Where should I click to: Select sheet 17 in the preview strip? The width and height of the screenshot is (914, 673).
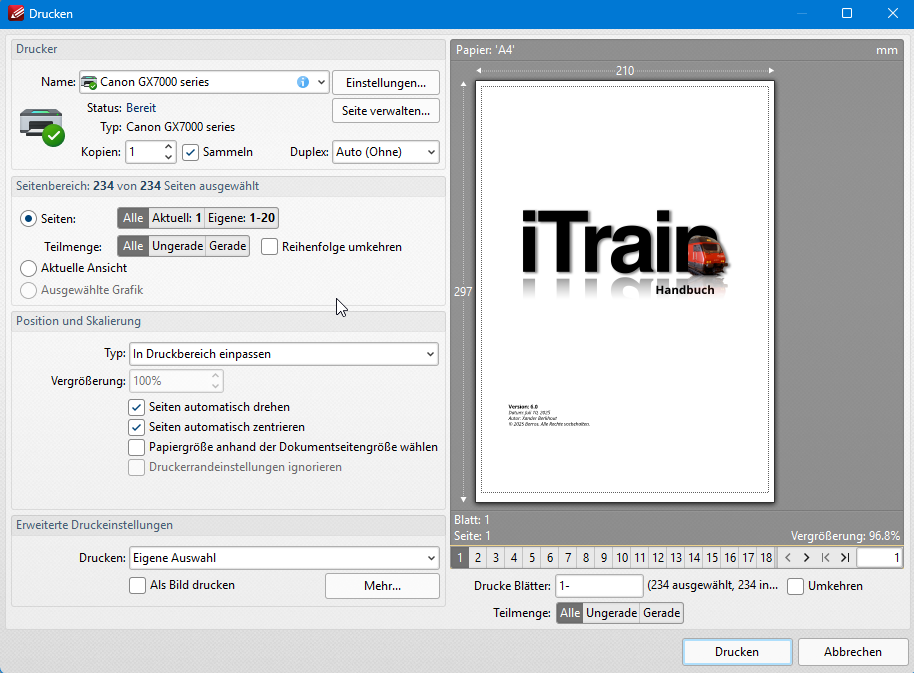(748, 558)
